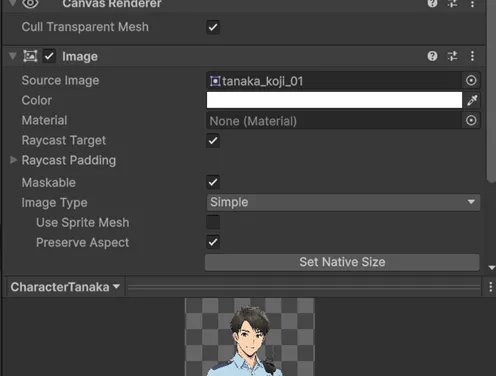Click the Image Type label
The image size is (496, 376).
[54, 203]
